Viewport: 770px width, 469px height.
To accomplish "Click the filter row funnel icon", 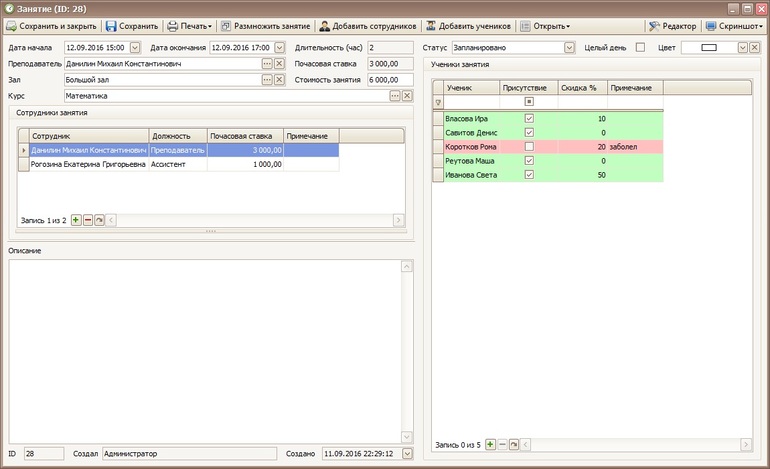I will [438, 102].
